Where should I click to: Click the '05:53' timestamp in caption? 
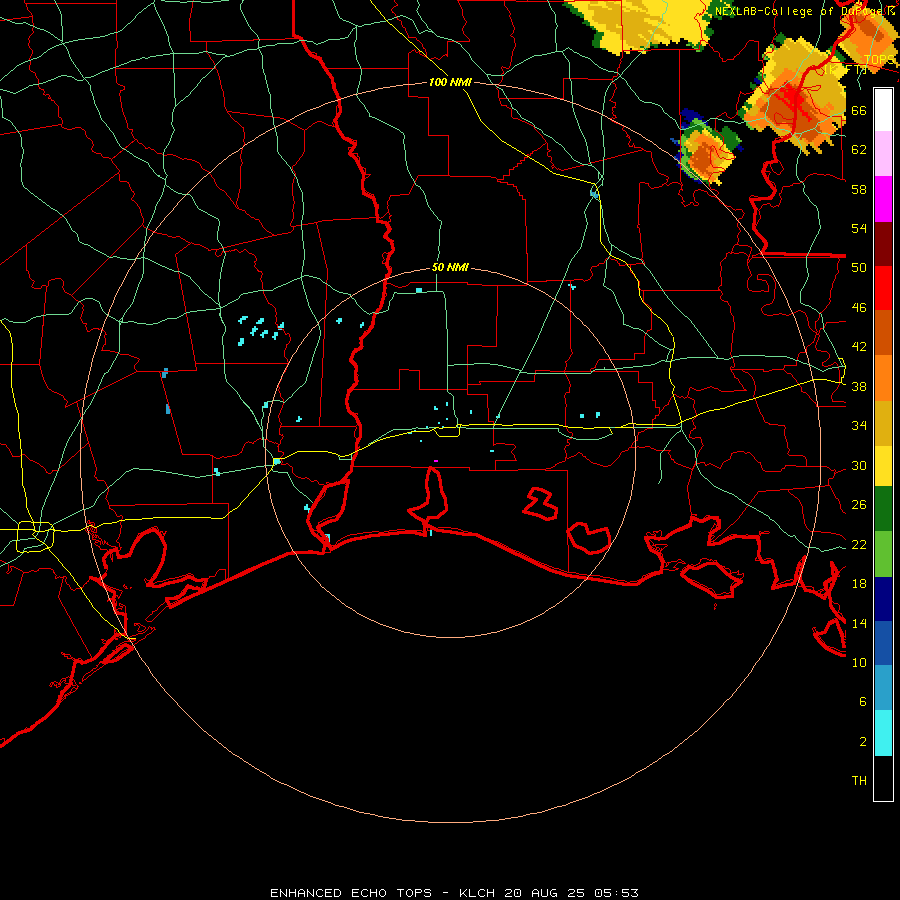tap(616, 893)
